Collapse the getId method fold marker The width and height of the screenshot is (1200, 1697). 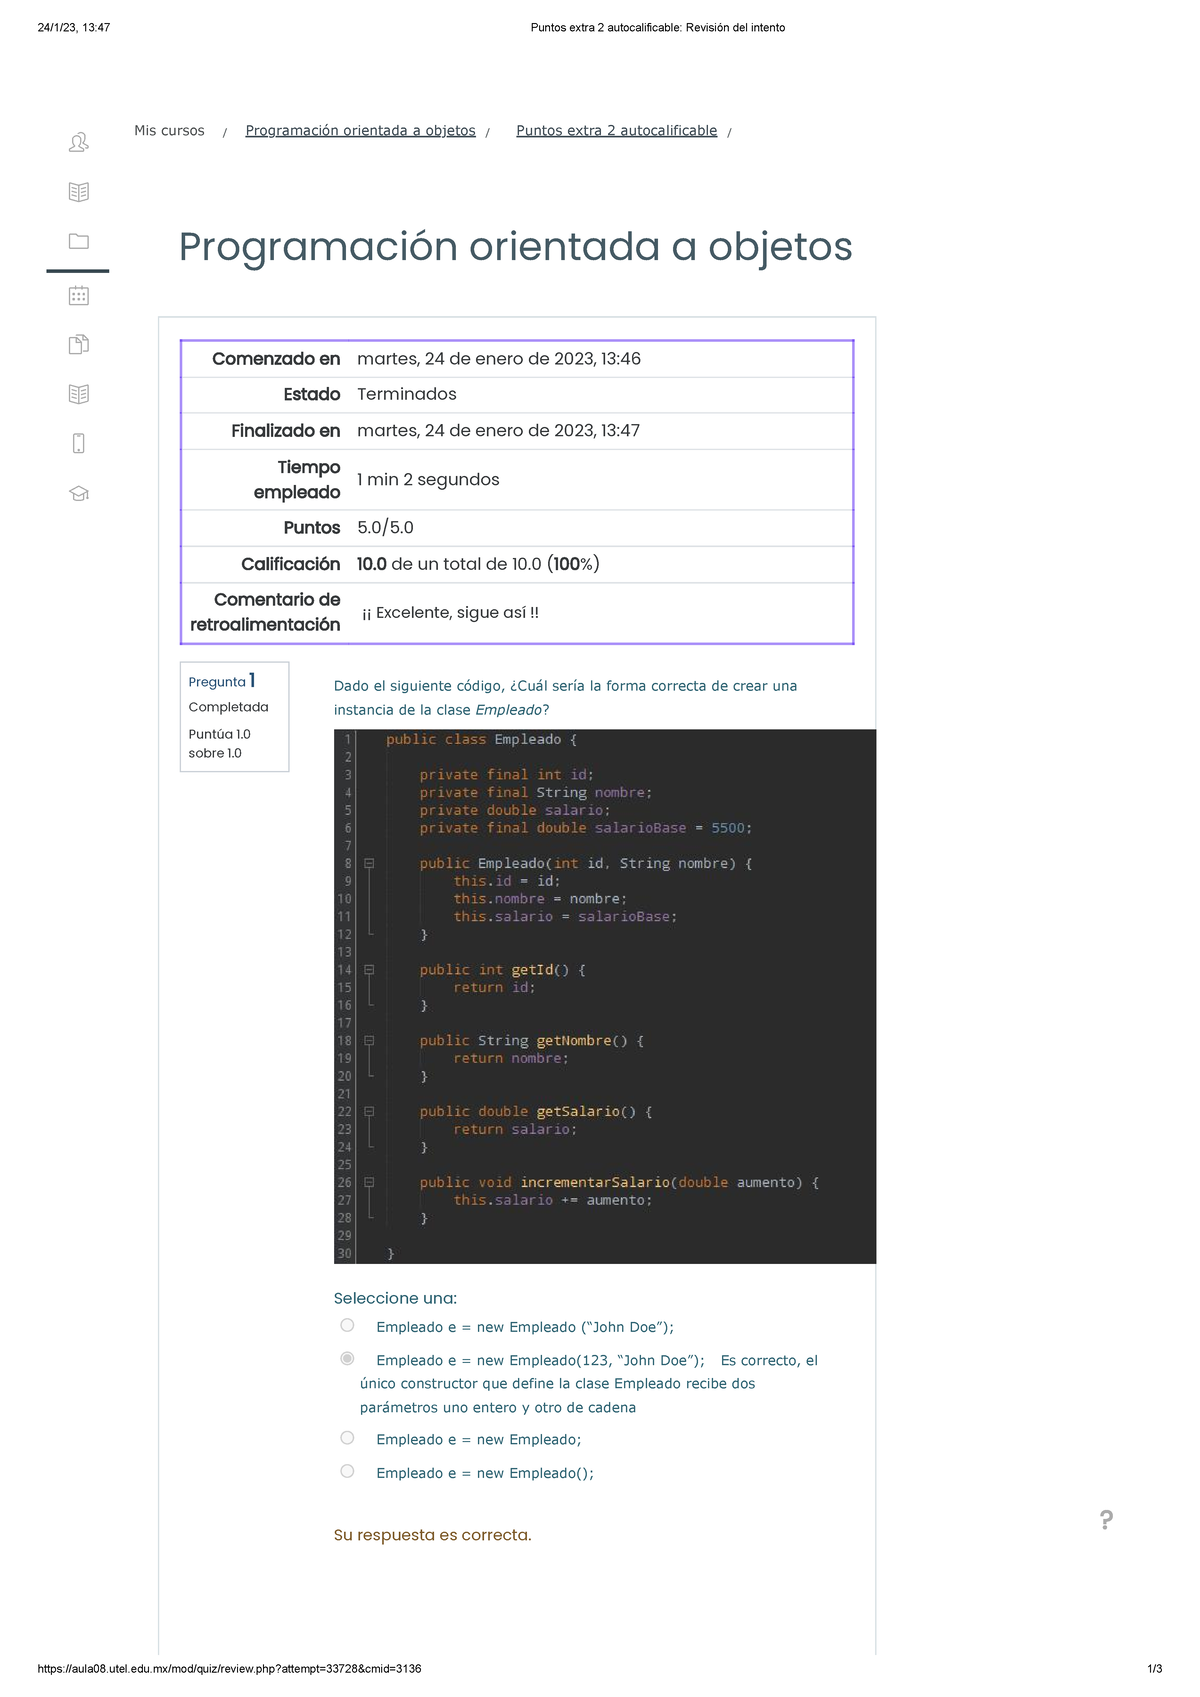coord(369,970)
